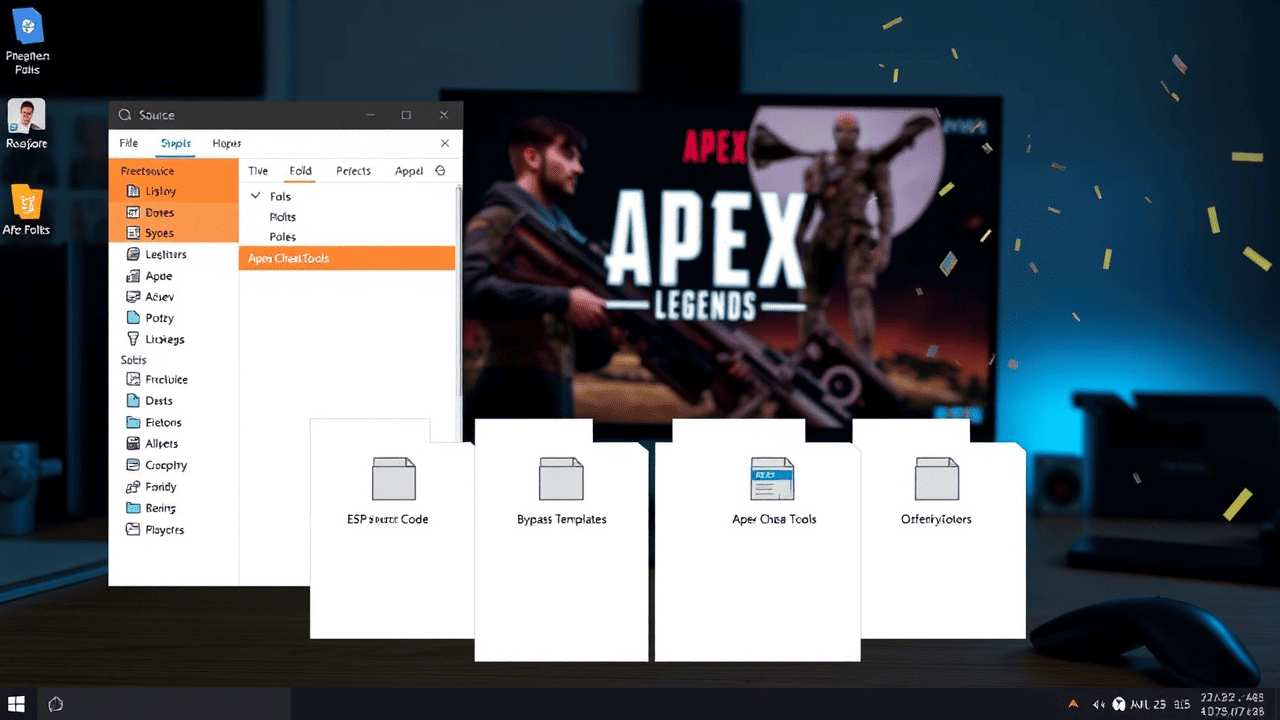Maximize the Source window
Image resolution: width=1280 pixels, height=720 pixels.
pos(406,115)
